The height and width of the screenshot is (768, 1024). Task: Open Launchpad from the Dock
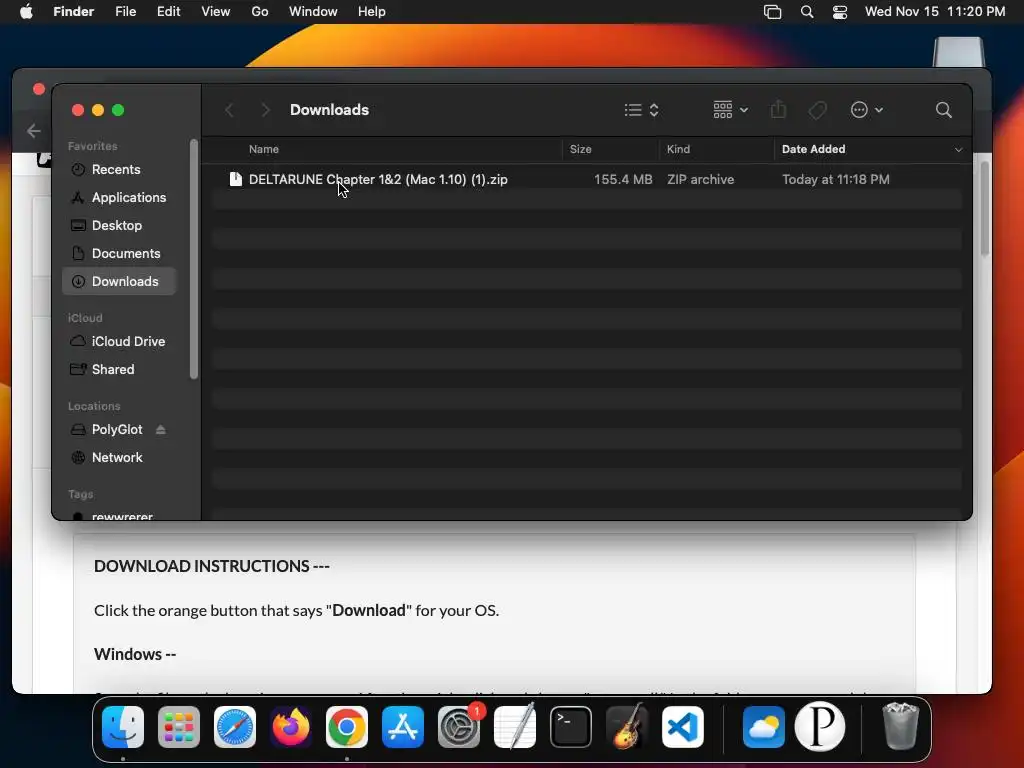(179, 727)
